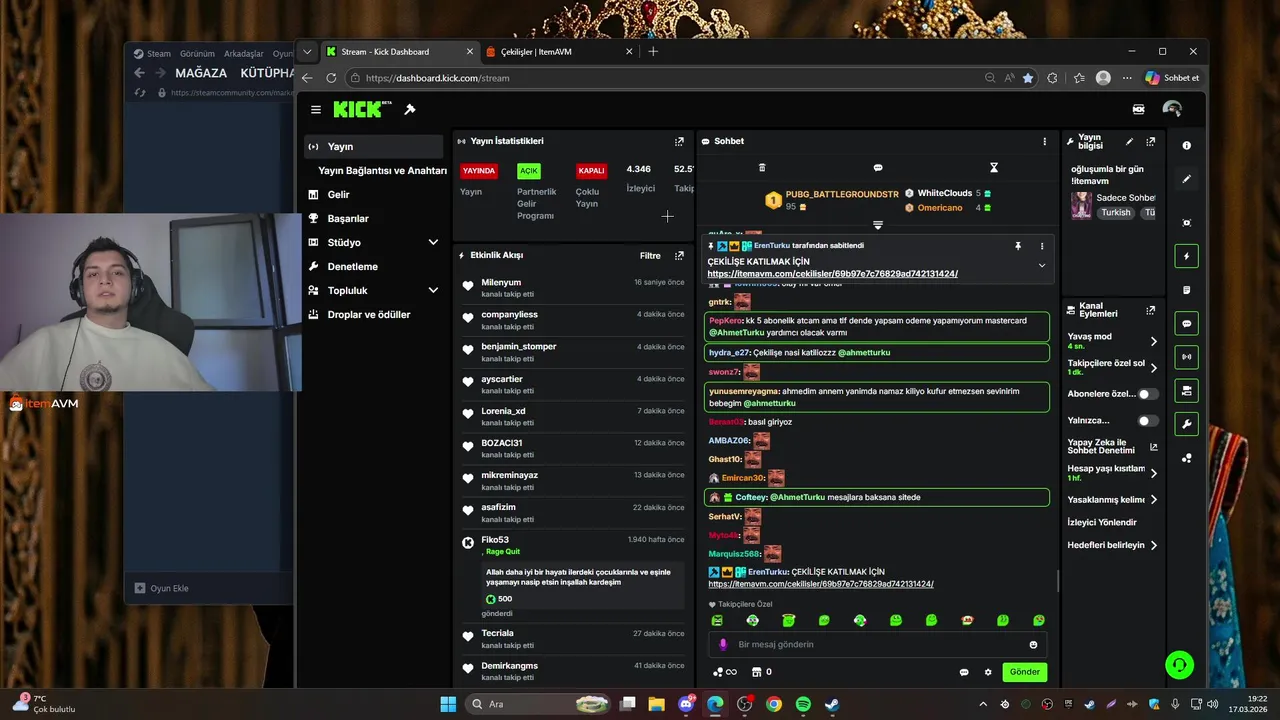Open pop-out icon in Yayın İstatistikleri panel
Viewport: 1280px width, 720px height.
coord(679,141)
